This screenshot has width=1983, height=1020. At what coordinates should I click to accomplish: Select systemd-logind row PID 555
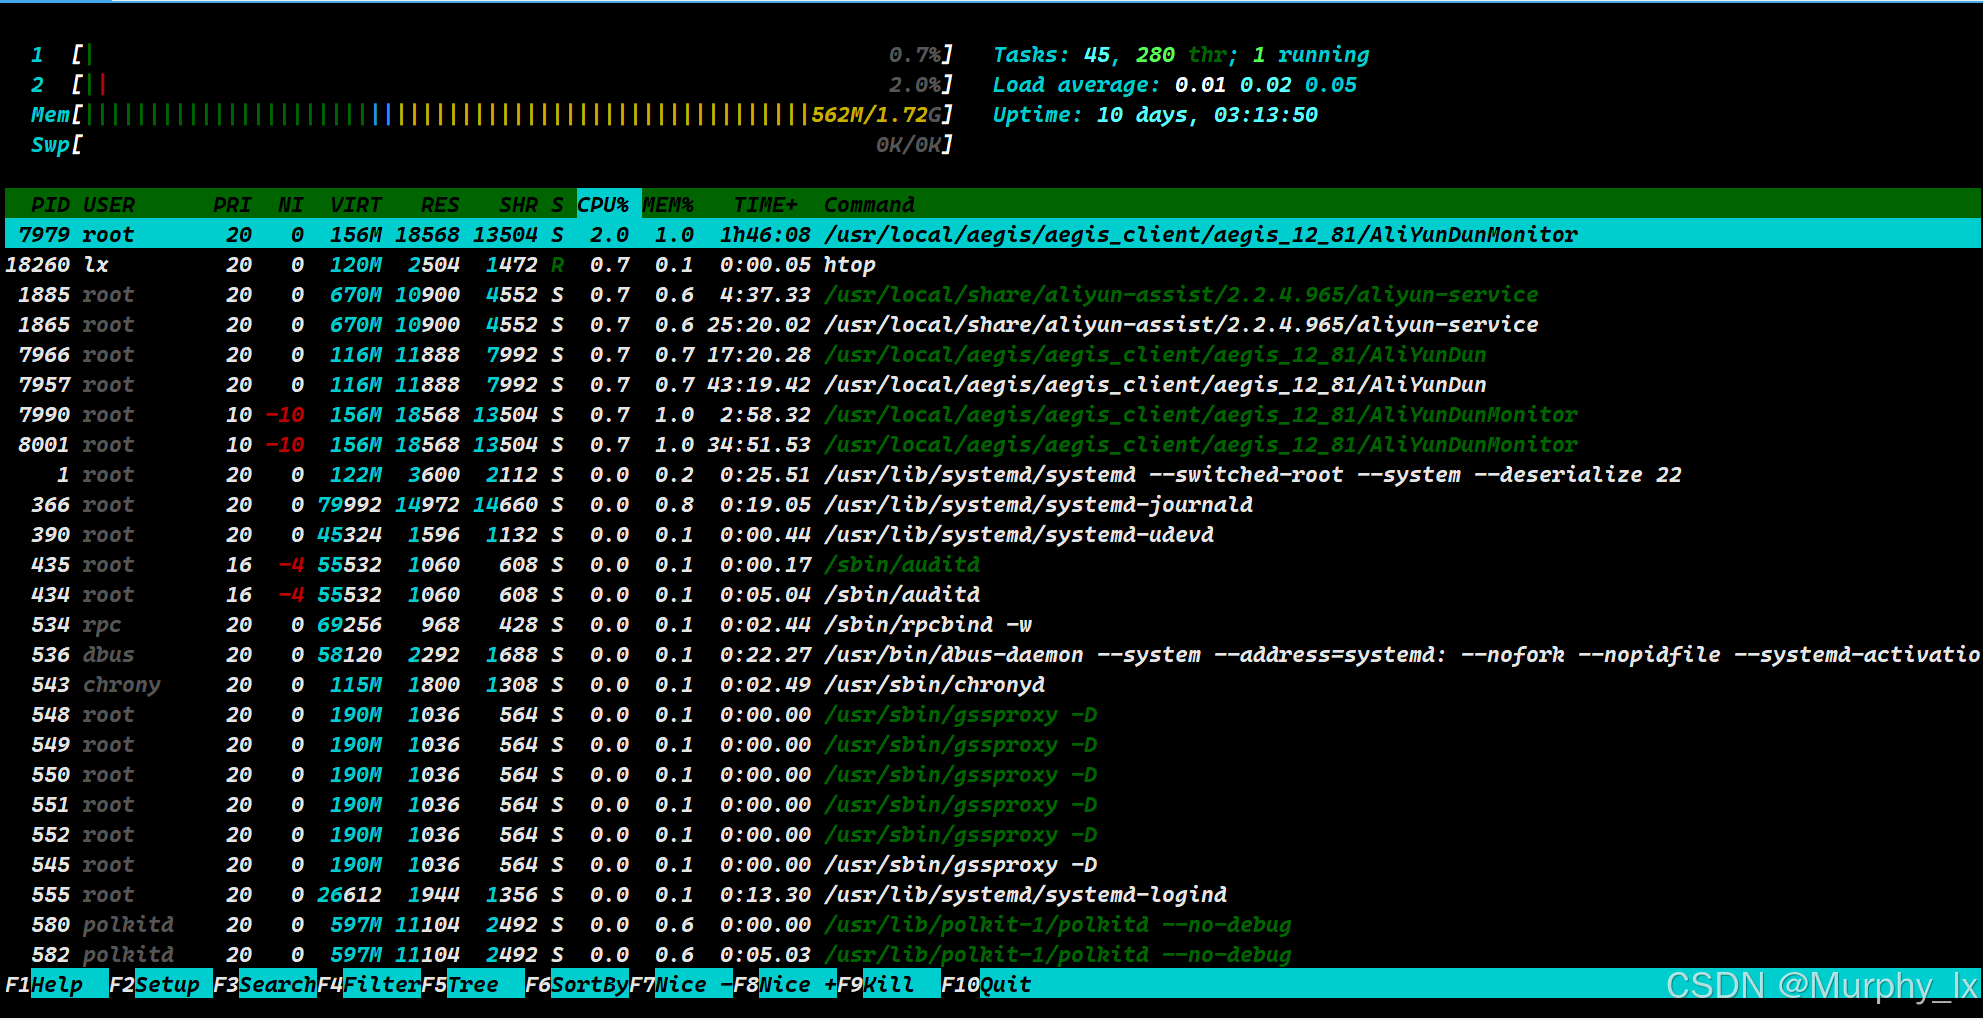[992, 894]
